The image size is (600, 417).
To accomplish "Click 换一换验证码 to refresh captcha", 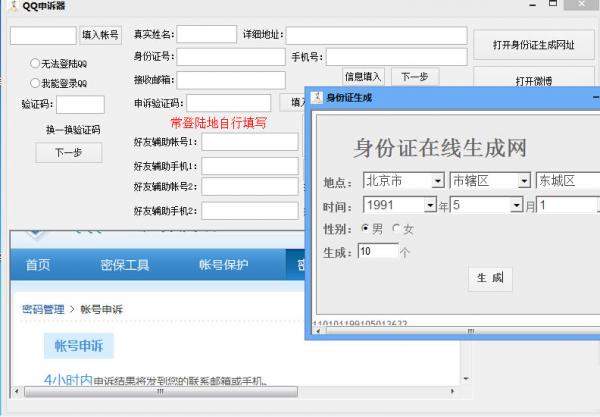I will pos(73,130).
